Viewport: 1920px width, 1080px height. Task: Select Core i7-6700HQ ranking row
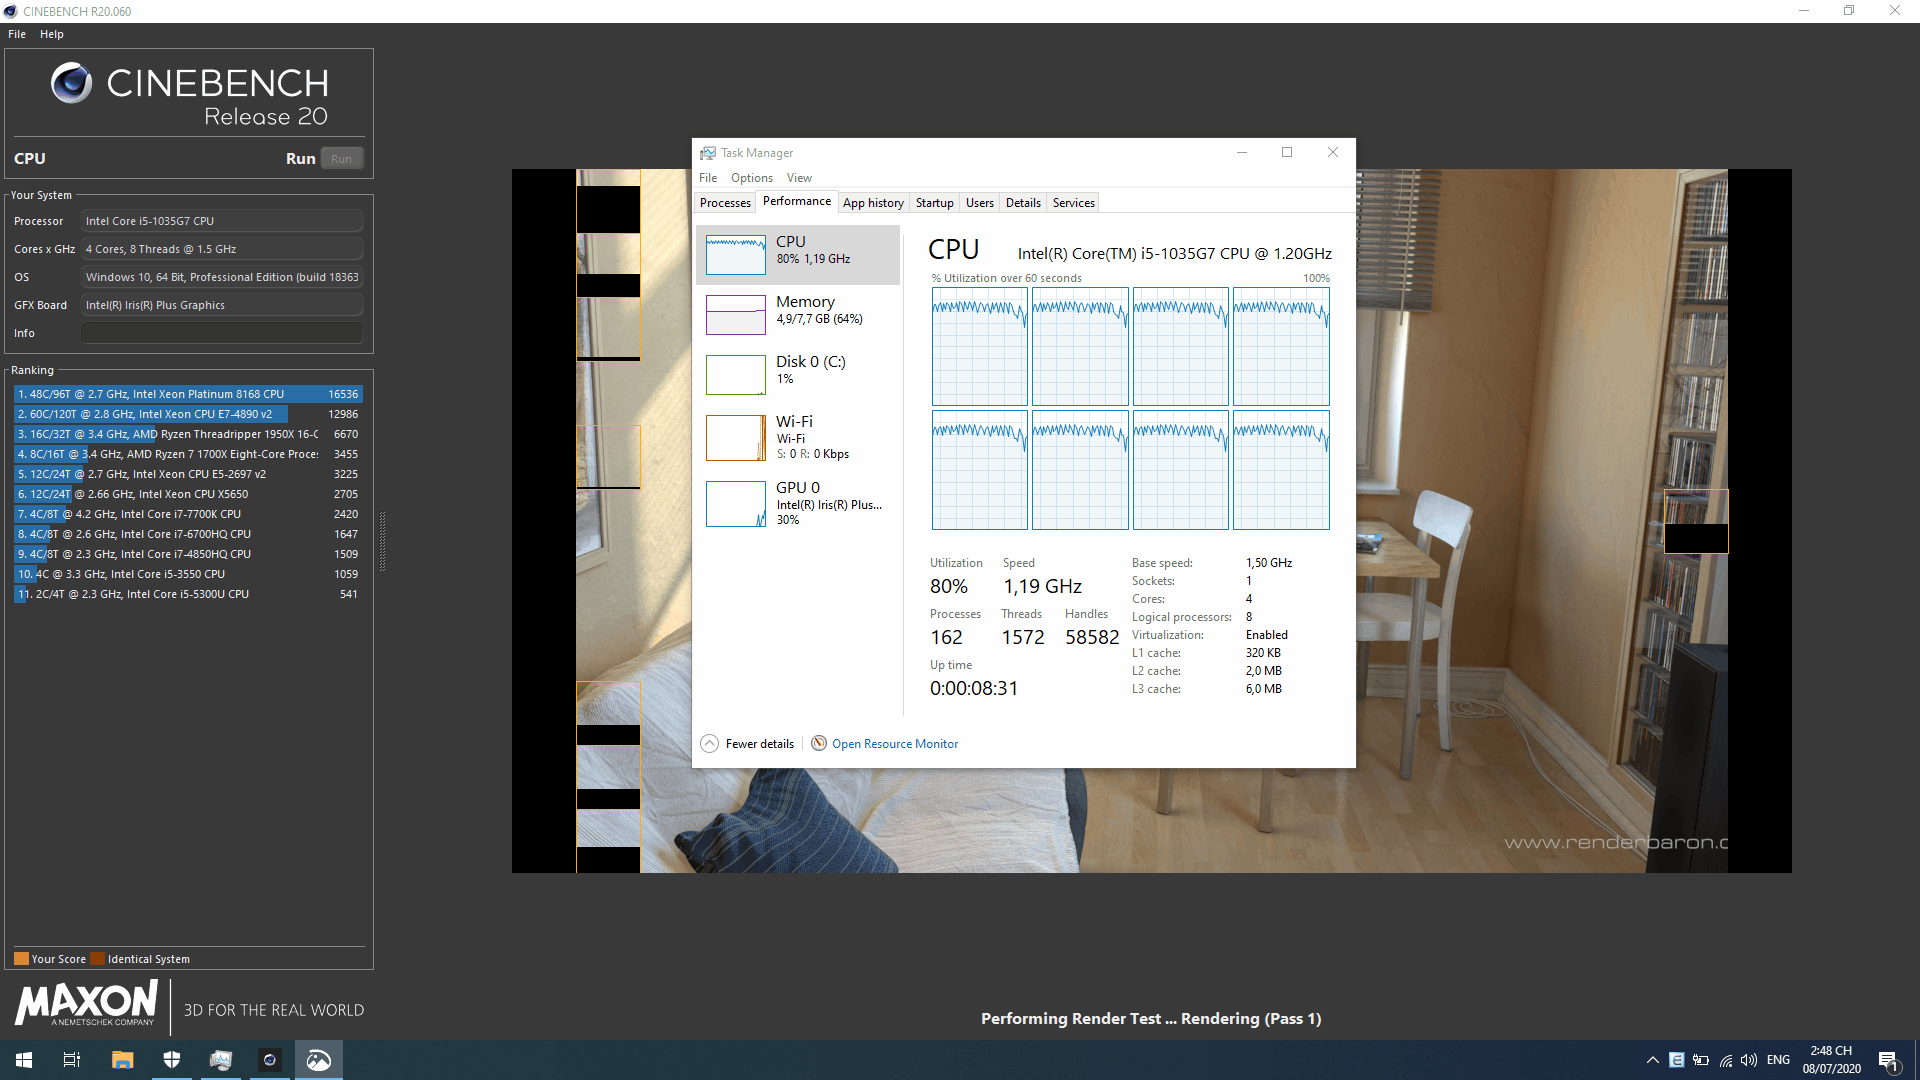coord(188,534)
